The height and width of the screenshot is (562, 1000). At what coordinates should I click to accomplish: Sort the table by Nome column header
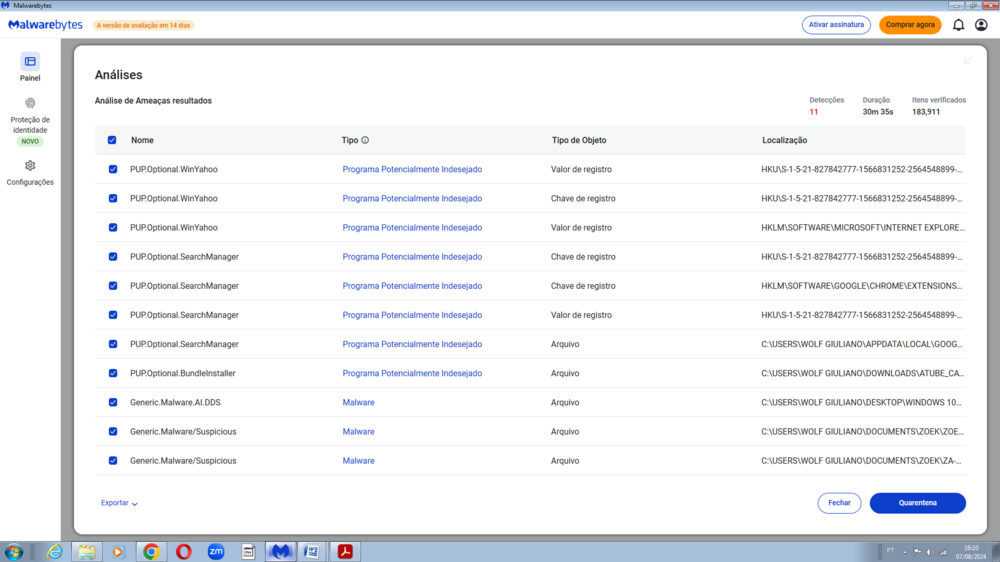pos(142,141)
